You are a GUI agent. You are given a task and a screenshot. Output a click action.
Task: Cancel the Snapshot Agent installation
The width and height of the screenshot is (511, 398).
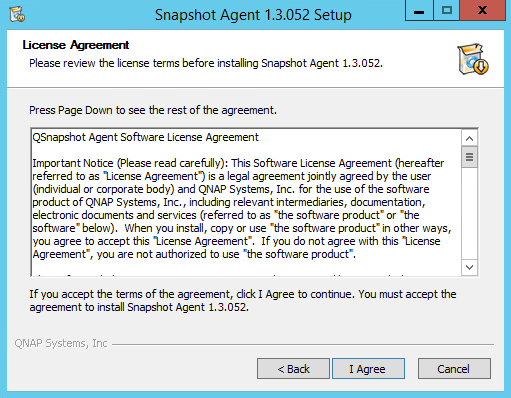point(454,369)
